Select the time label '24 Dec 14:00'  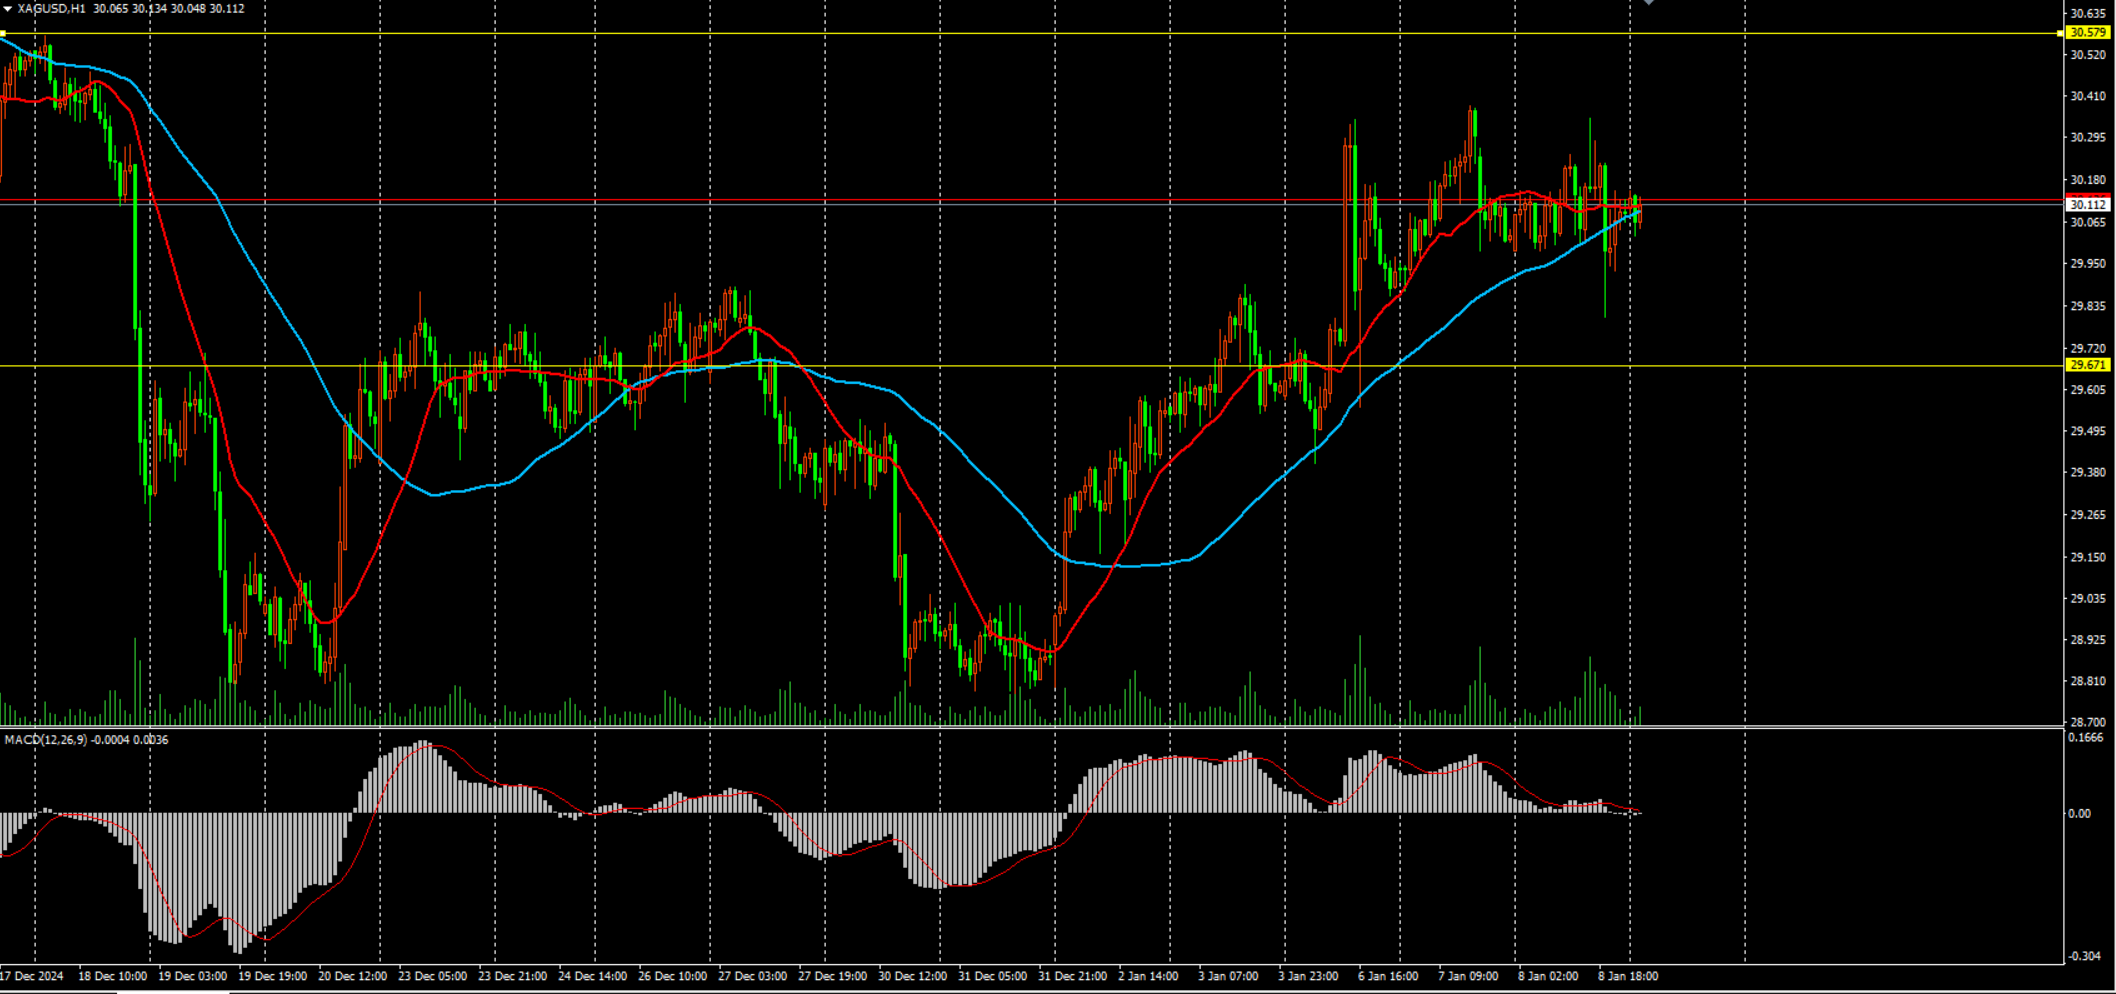click(x=592, y=976)
